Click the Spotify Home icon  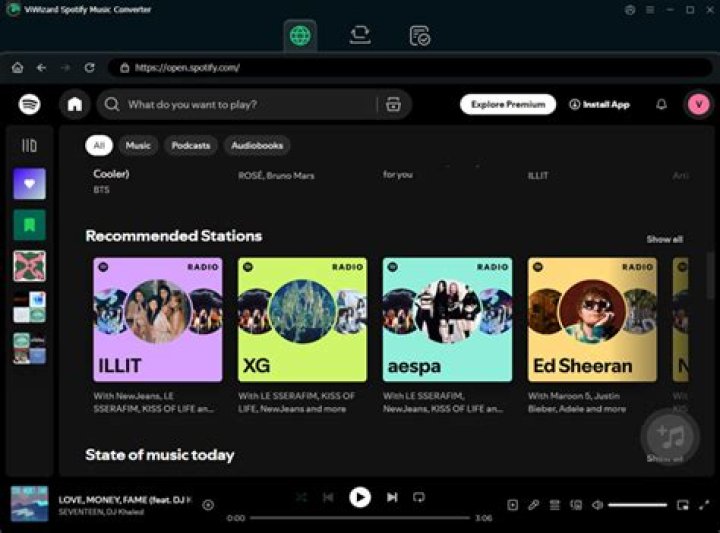[x=74, y=104]
